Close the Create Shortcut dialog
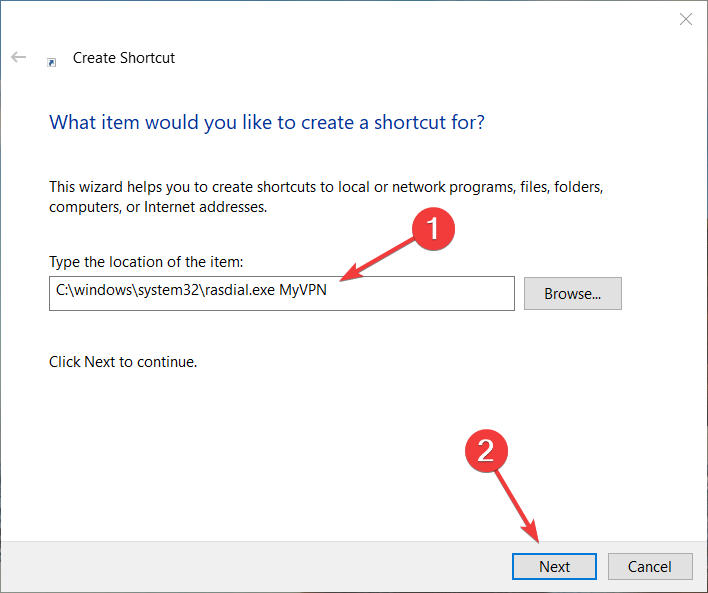The image size is (708, 593). coord(685,19)
